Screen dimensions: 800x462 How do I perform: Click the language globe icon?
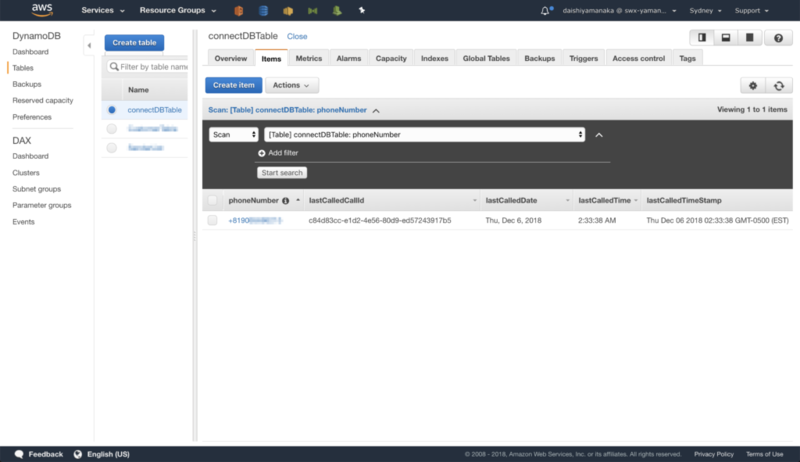78,454
